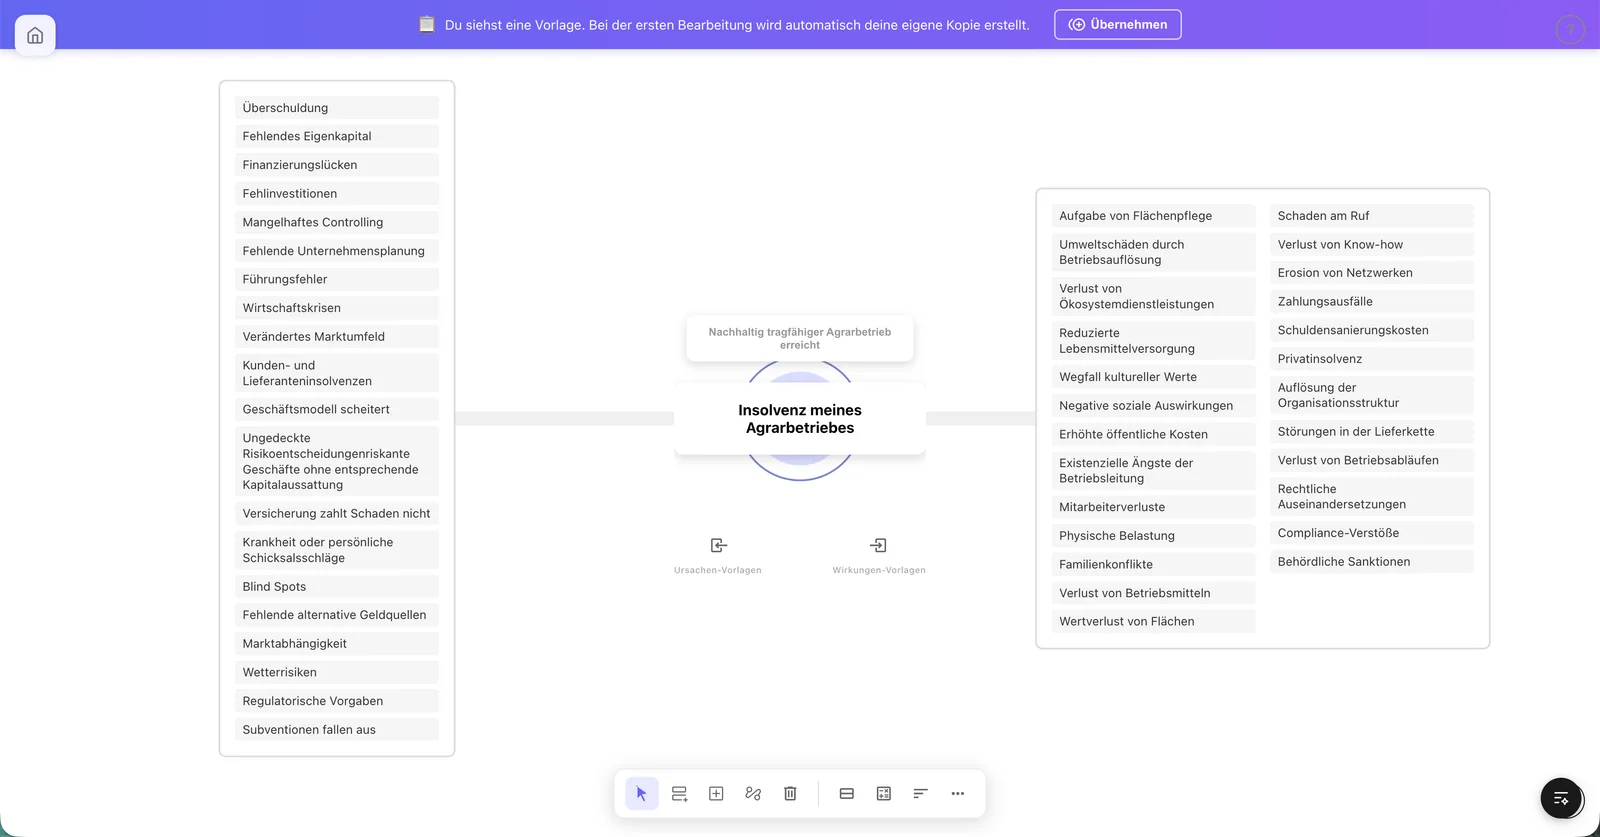The height and width of the screenshot is (837, 1600).
Task: Click the split card layout icon
Action: pyautogui.click(x=847, y=793)
